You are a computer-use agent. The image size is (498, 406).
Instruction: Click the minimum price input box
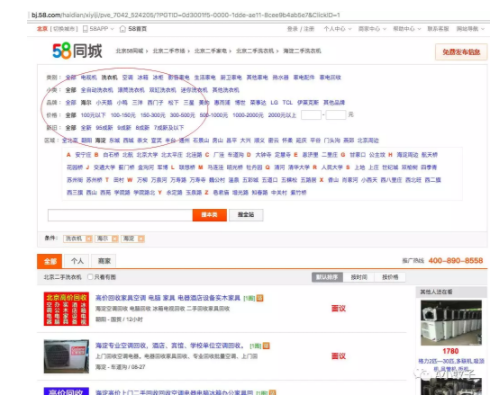(311, 115)
